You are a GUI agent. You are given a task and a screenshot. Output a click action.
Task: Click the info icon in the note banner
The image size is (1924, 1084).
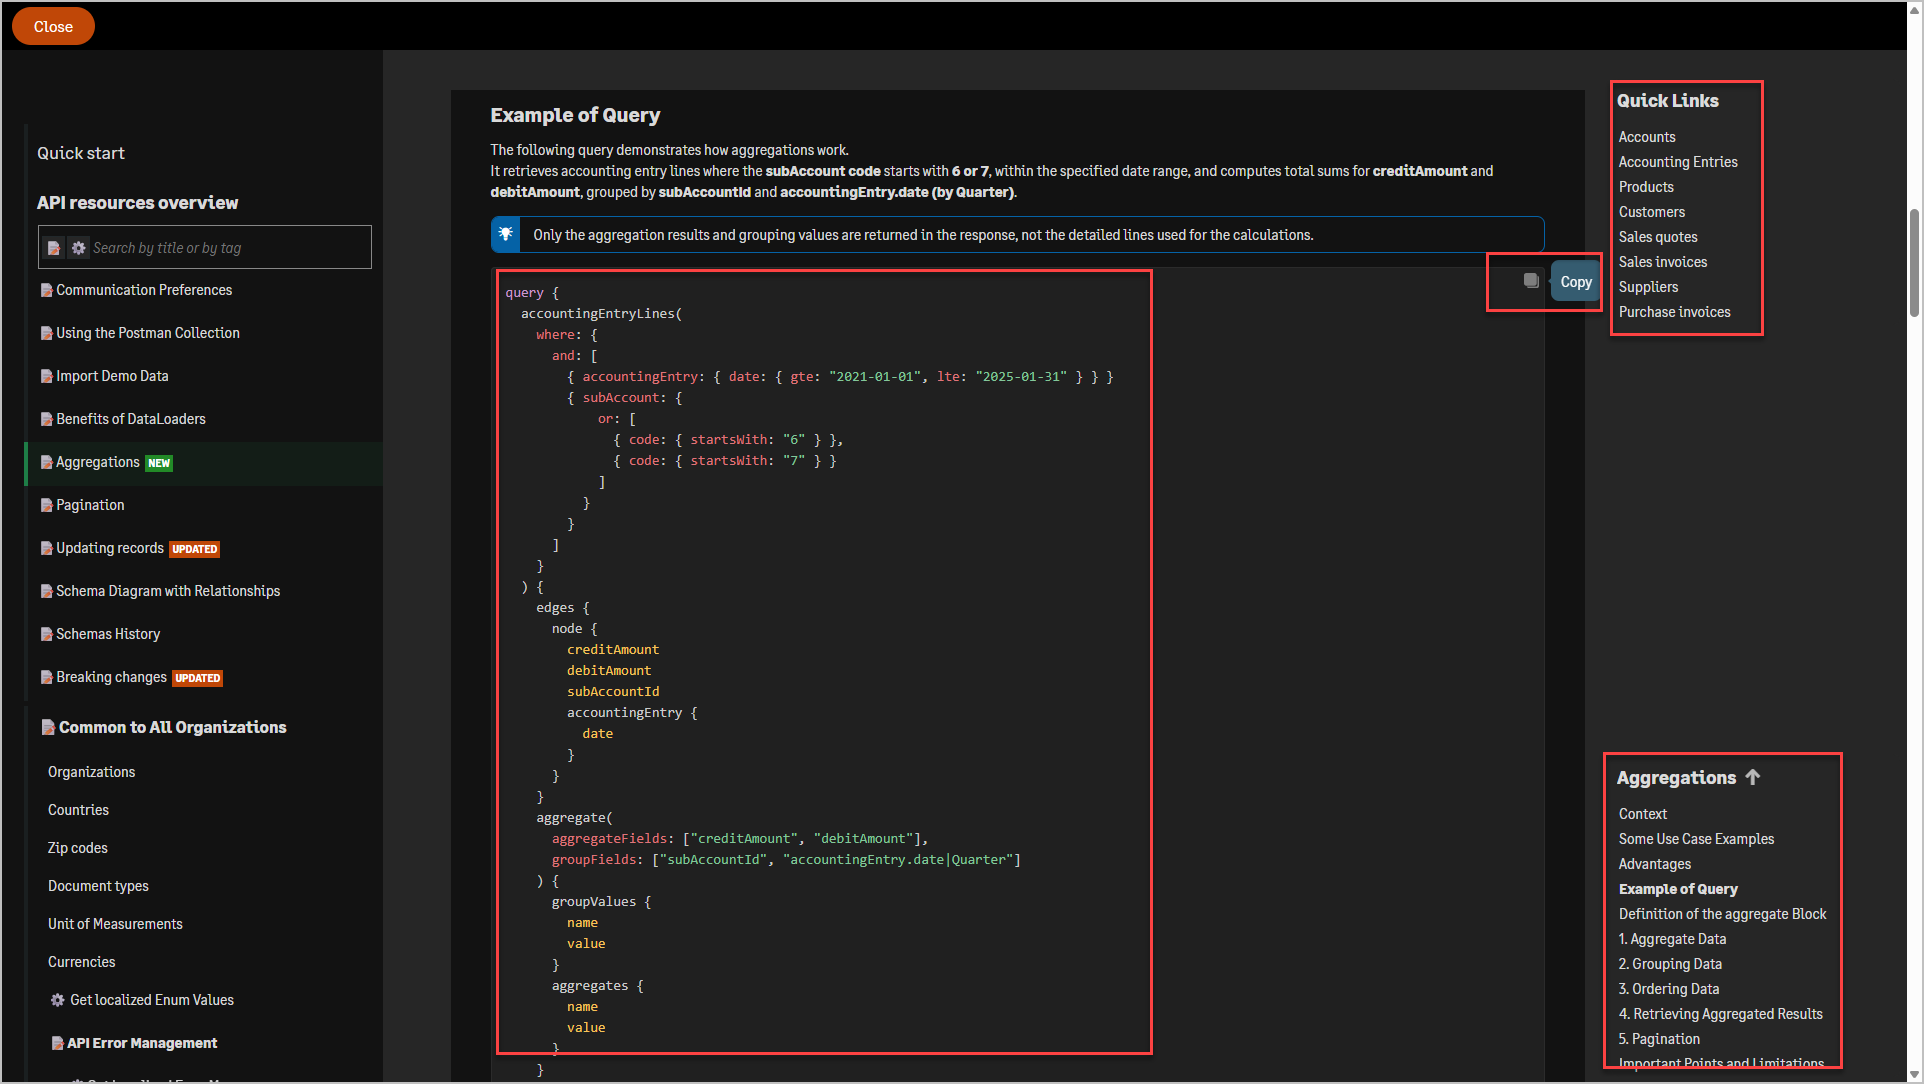point(505,234)
